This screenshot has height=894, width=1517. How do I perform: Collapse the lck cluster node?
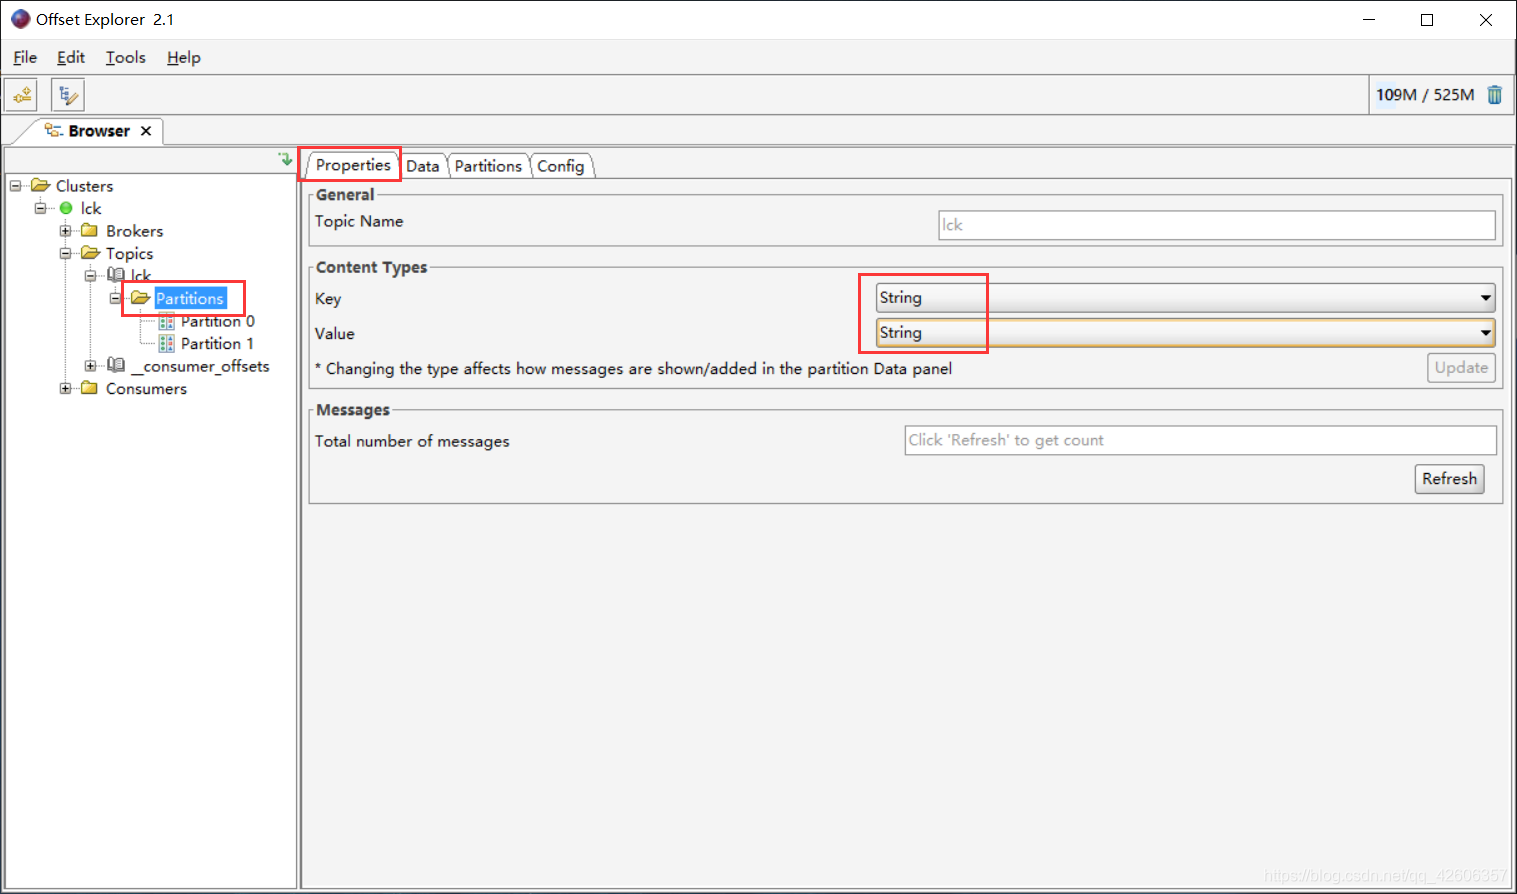pyautogui.click(x=40, y=208)
